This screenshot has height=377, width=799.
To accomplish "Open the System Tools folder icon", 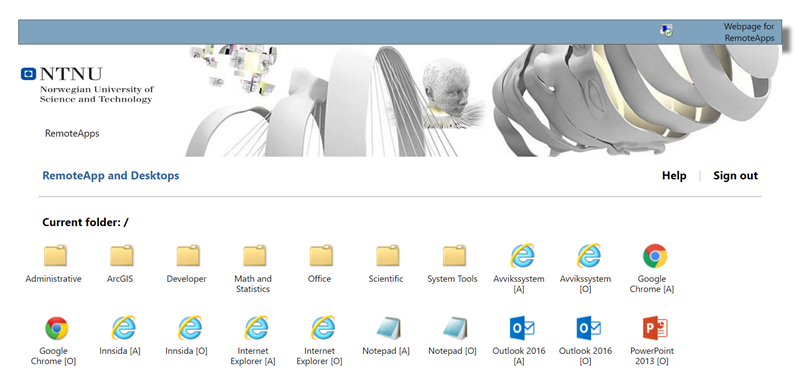I will point(454,256).
